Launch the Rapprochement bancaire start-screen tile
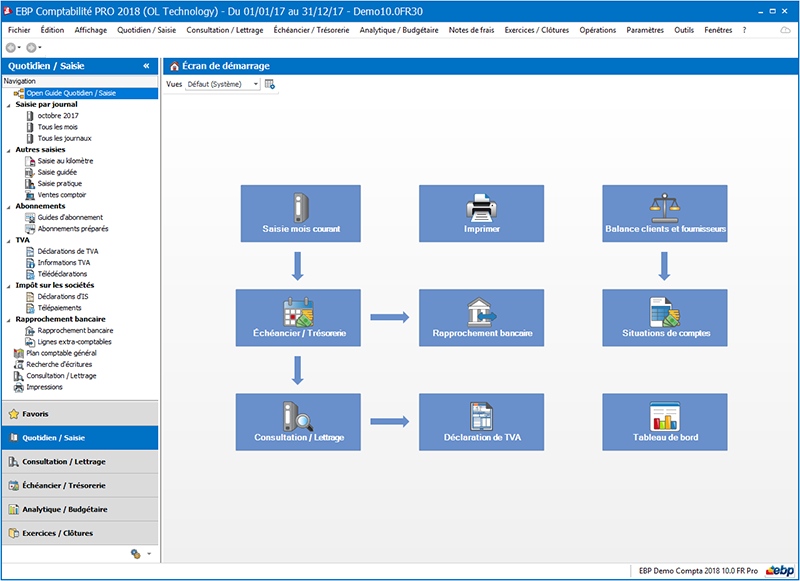The width and height of the screenshot is (800, 581). (481, 318)
